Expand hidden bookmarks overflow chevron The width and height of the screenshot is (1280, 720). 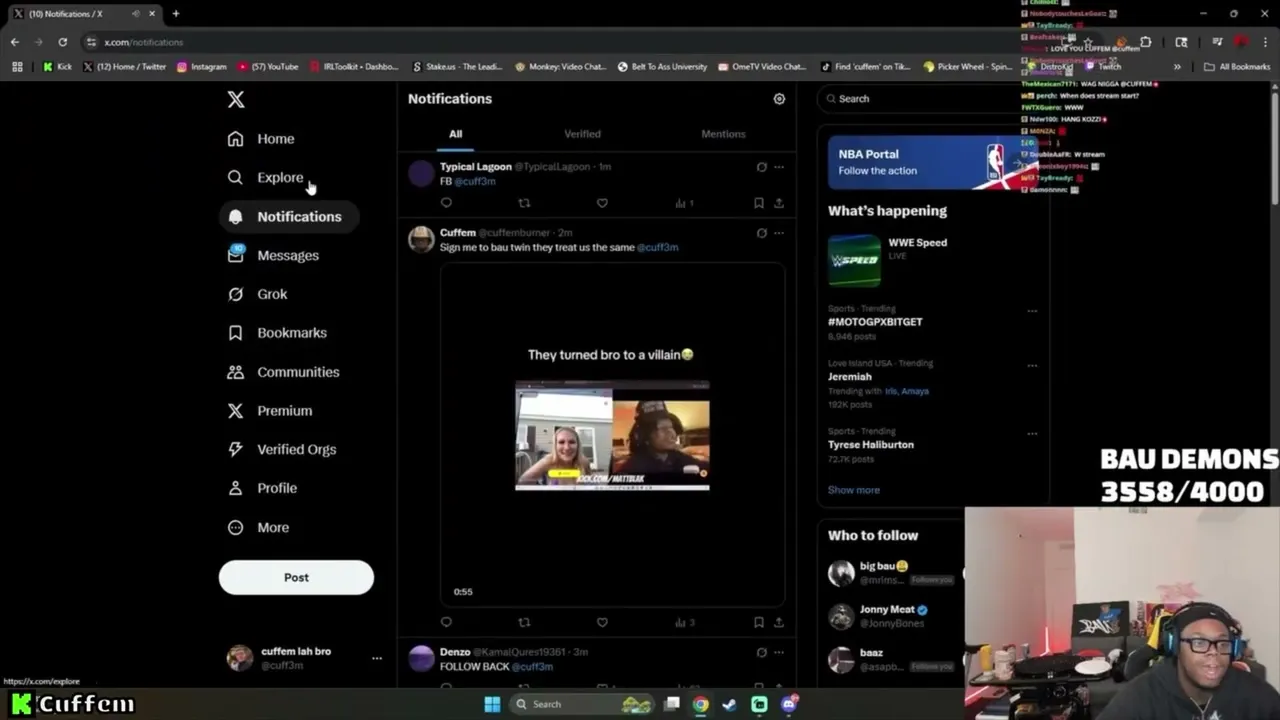click(x=1177, y=67)
